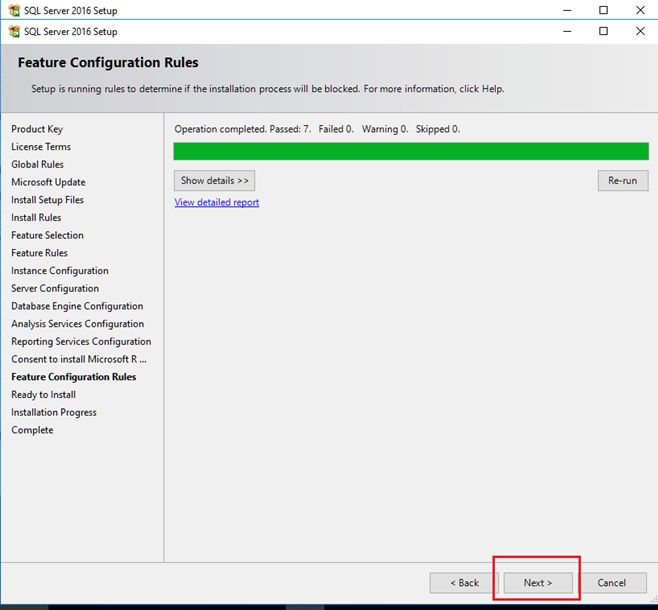Viewport: 658px width, 610px height.
Task: Click the green rule progress bar
Action: [410, 151]
